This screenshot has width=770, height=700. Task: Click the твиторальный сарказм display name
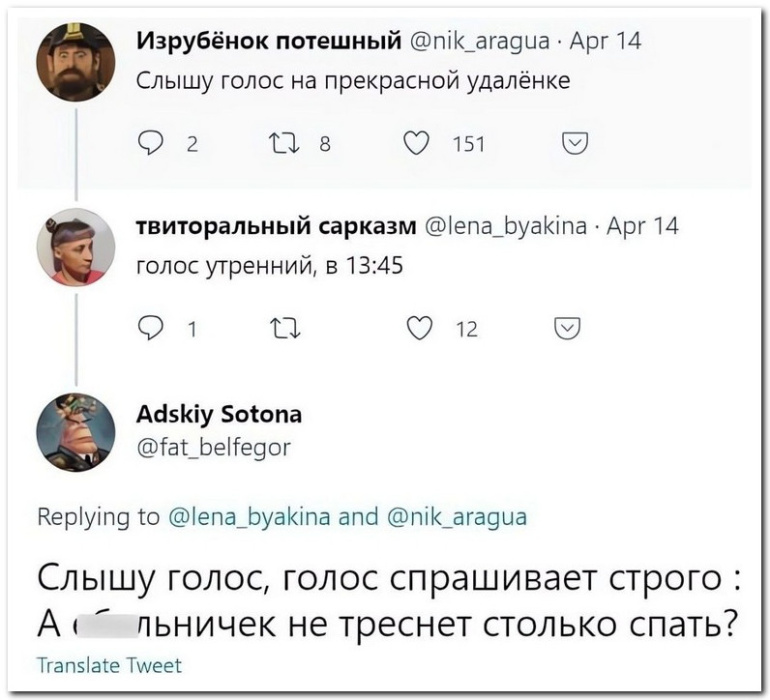coord(276,227)
